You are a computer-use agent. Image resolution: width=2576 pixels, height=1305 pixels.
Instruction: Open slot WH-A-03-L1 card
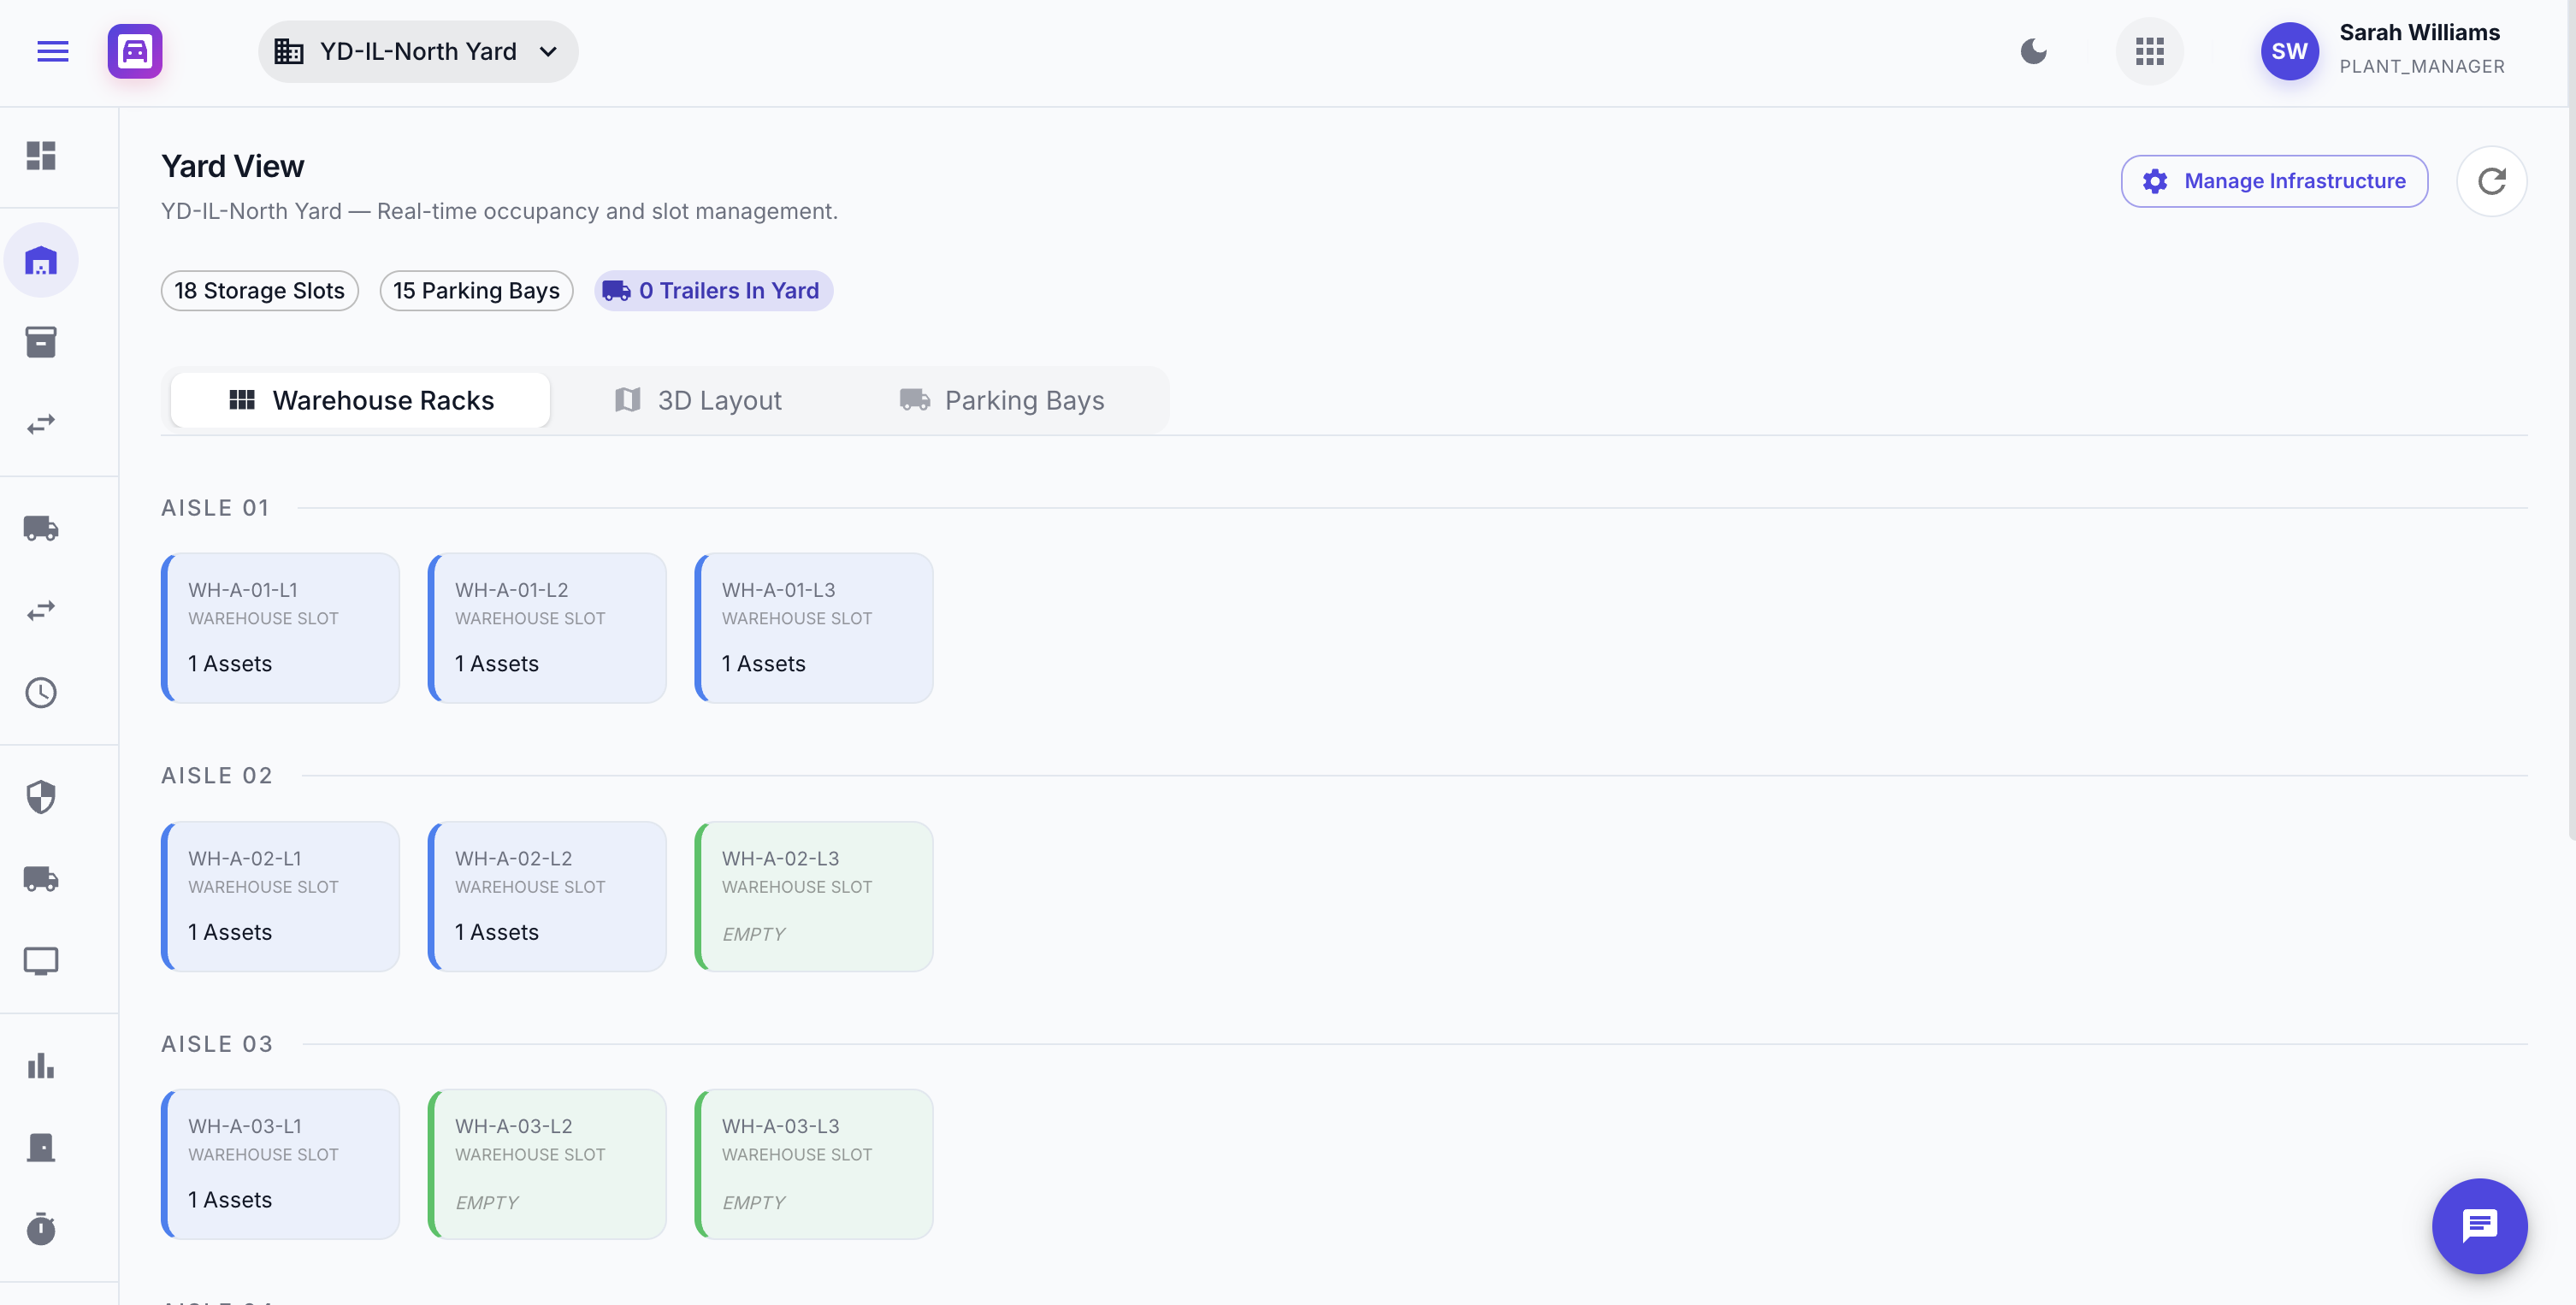point(280,1164)
